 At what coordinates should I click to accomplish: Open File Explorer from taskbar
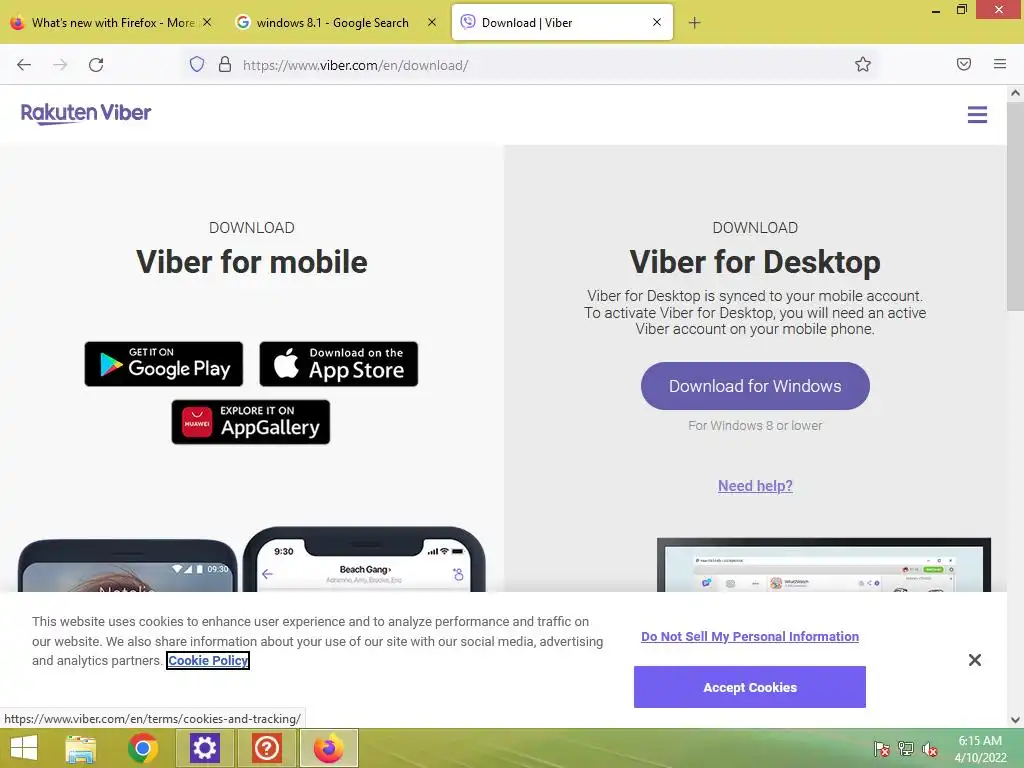pyautogui.click(x=80, y=748)
